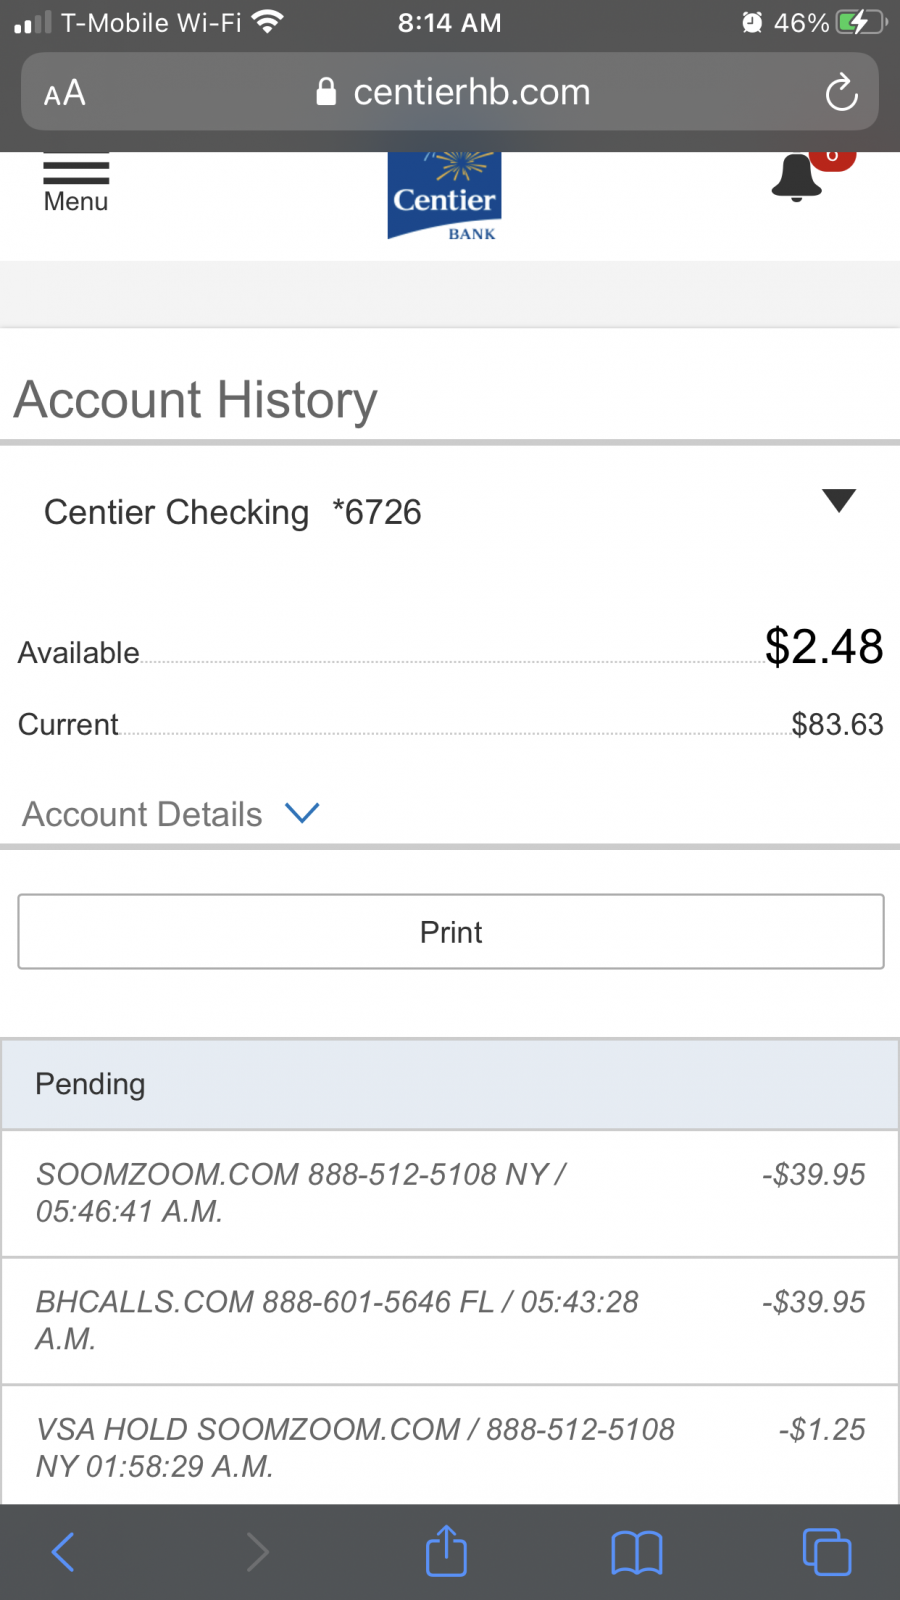Viewport: 900px width, 1600px height.
Task: Tap the notifications bell icon
Action: click(x=796, y=180)
